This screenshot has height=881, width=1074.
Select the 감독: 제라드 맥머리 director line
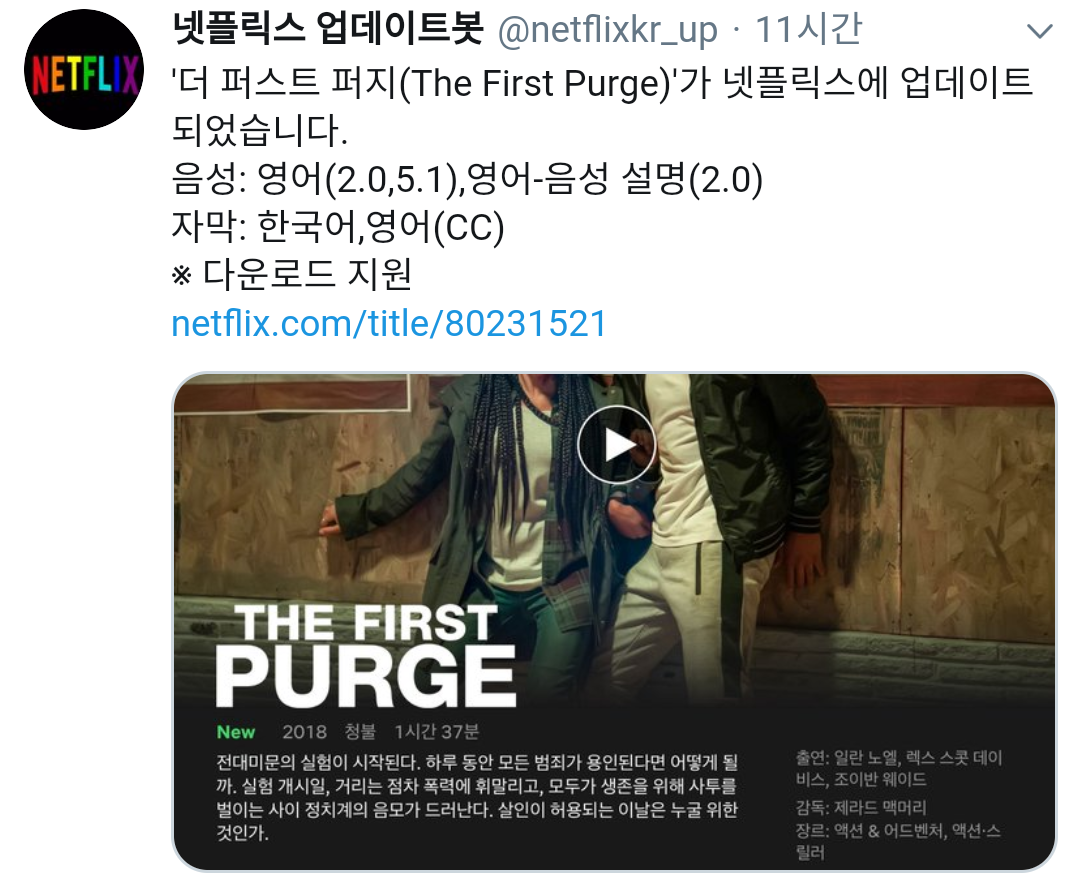click(x=861, y=808)
